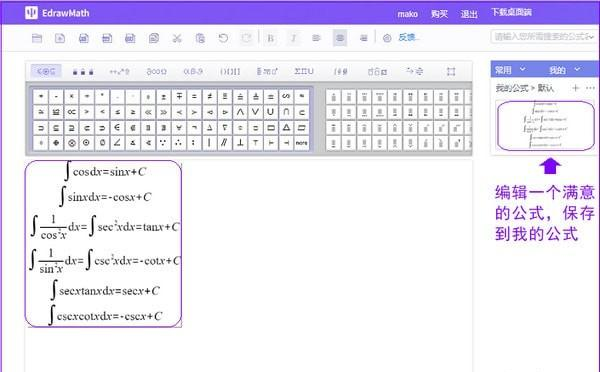Screen dimensions: 600x372
Task: Open the brackets category tab
Action: (230, 71)
